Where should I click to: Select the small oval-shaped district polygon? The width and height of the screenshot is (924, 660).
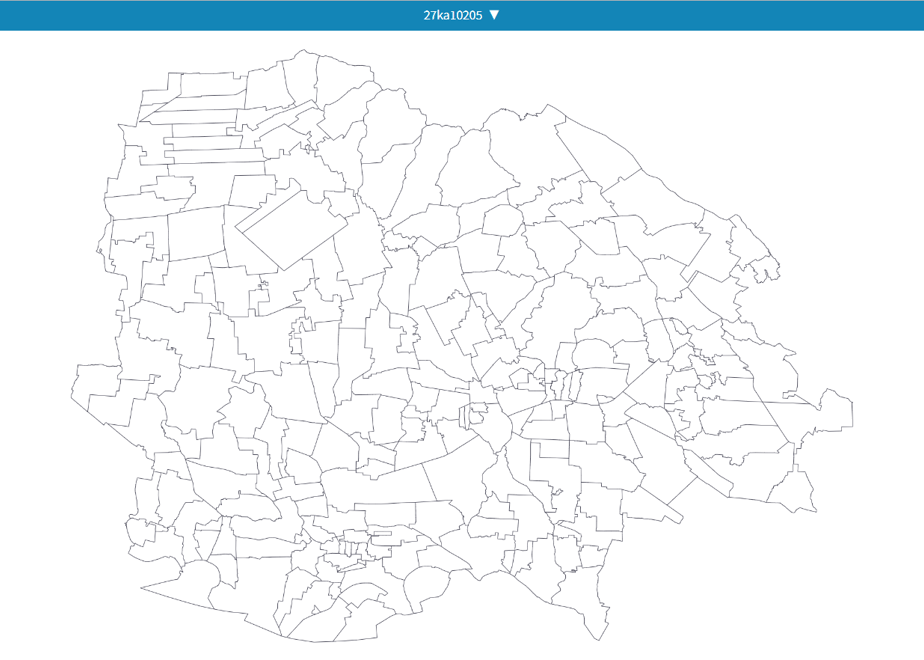click(x=503, y=221)
